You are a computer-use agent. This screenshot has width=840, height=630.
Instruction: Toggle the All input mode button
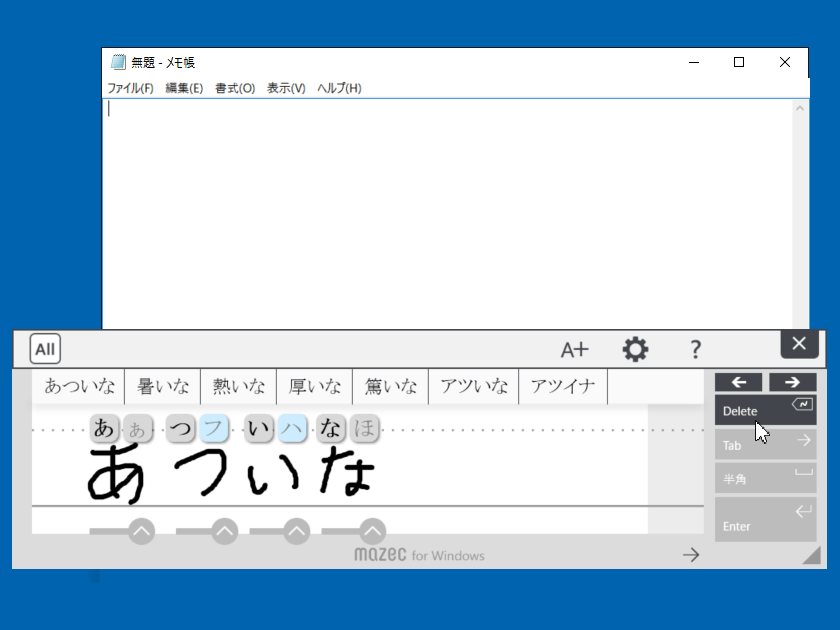[45, 349]
